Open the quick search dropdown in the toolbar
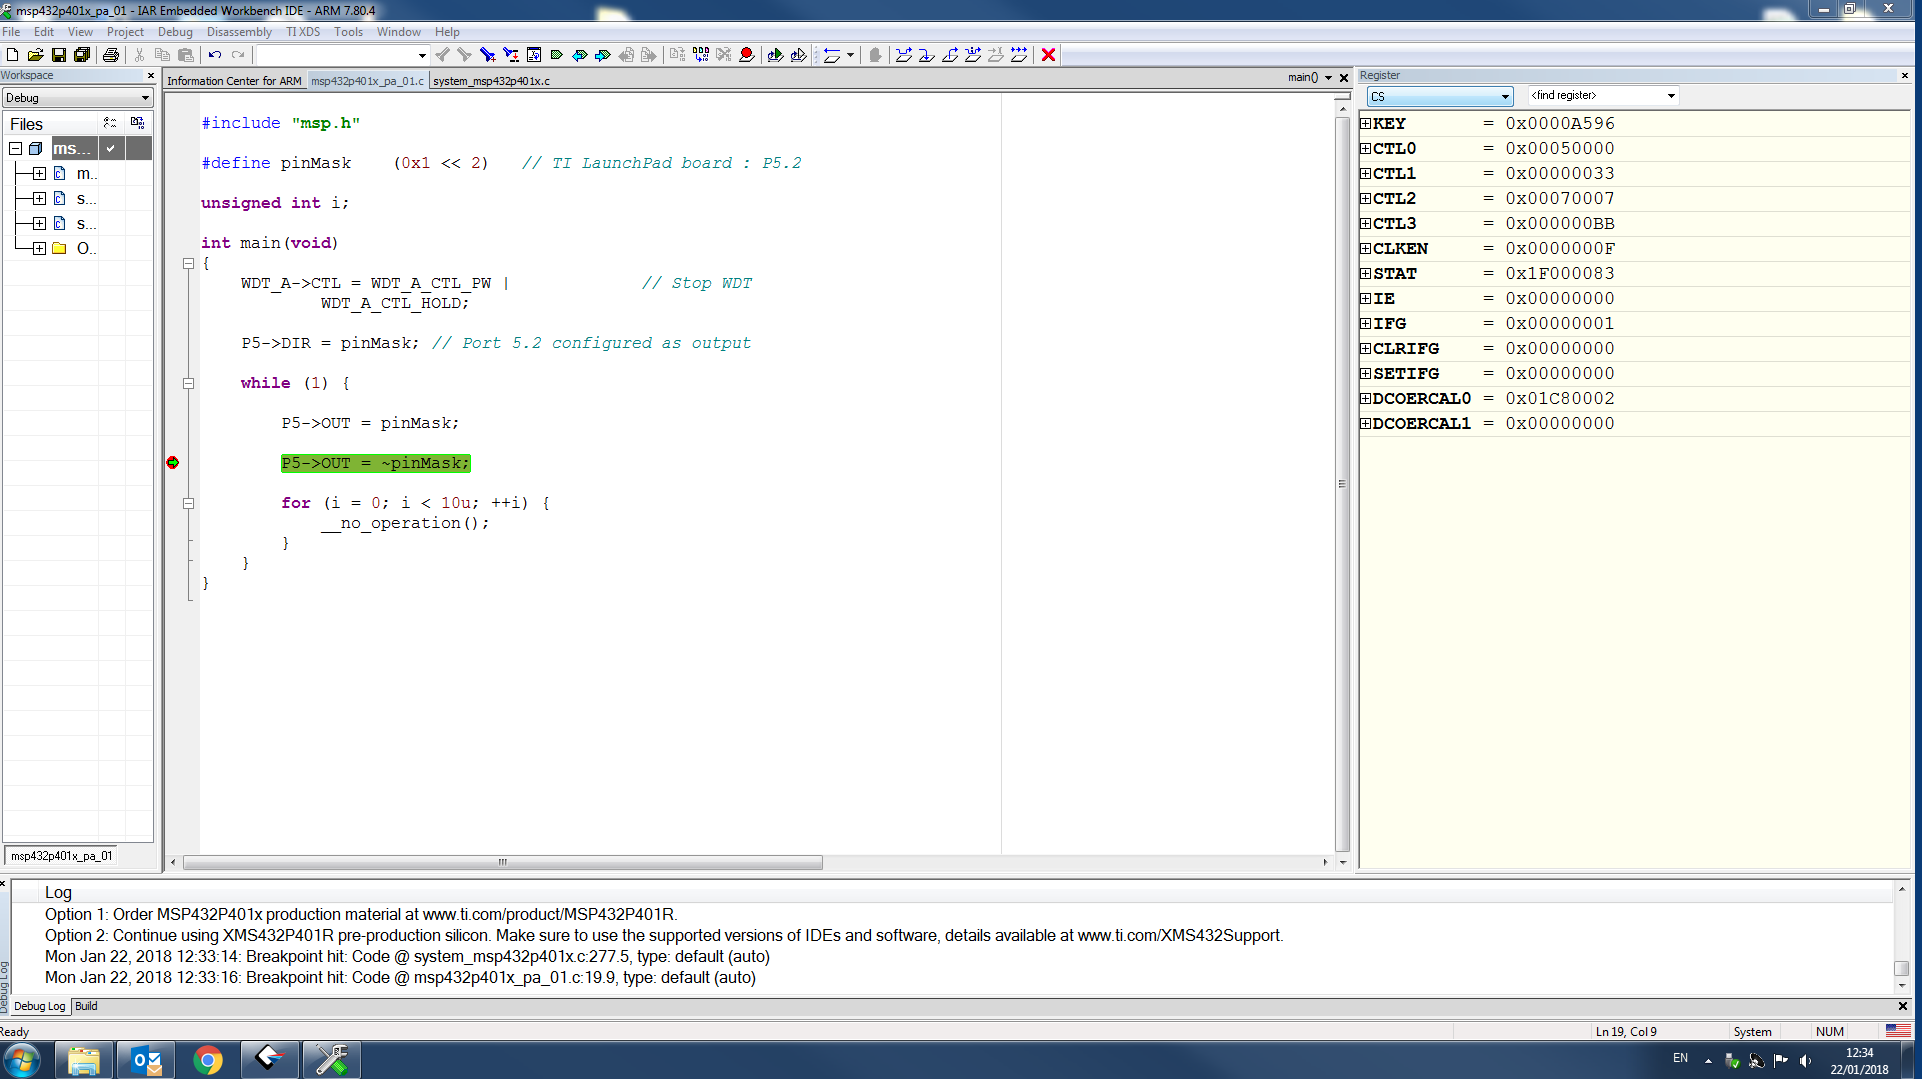The image size is (1922, 1079). [422, 55]
